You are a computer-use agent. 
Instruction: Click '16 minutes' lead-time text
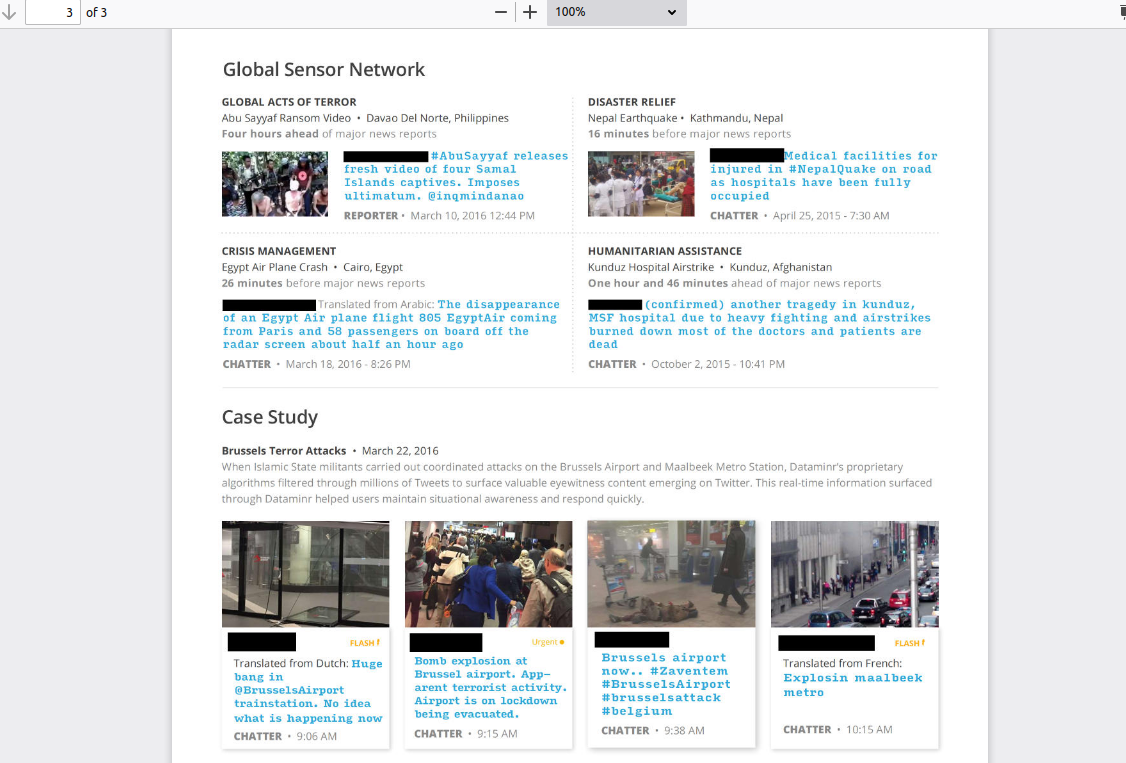[618, 134]
